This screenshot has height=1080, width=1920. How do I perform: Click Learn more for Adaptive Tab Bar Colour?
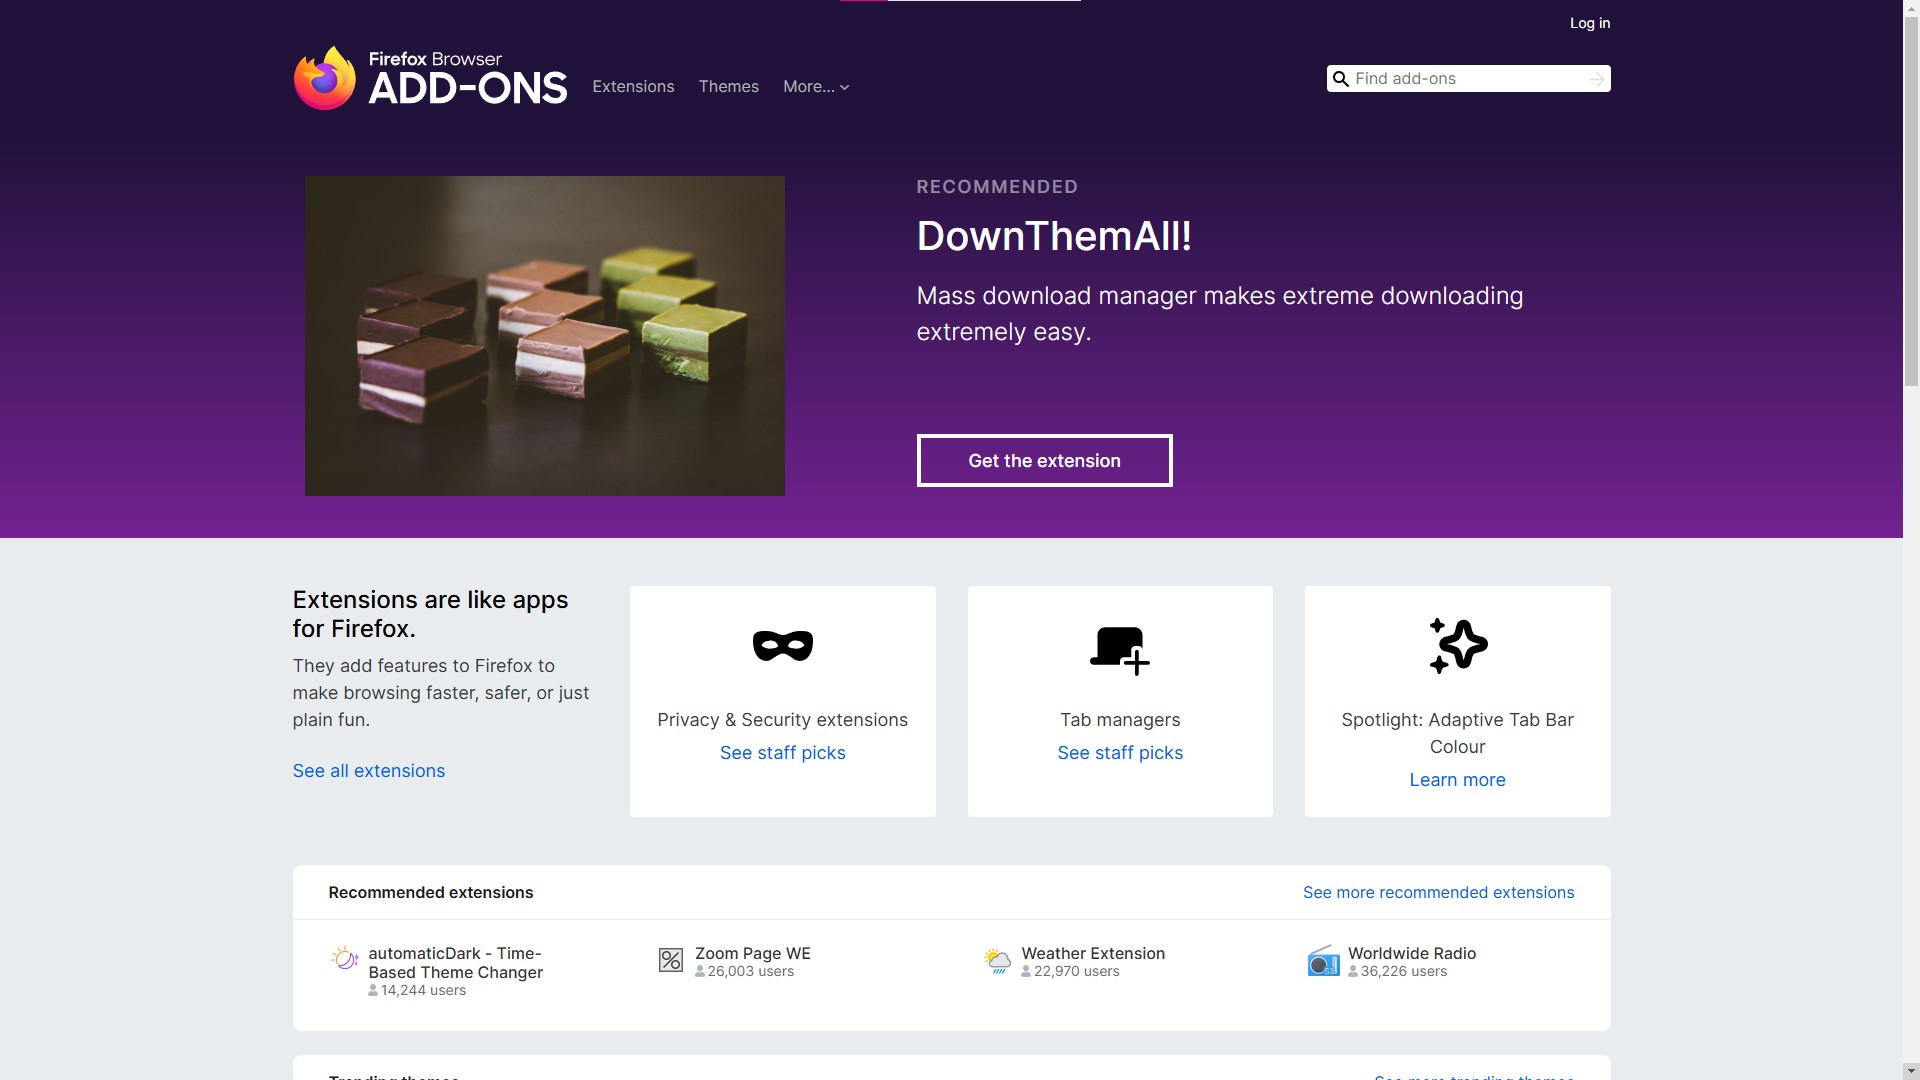(x=1457, y=780)
